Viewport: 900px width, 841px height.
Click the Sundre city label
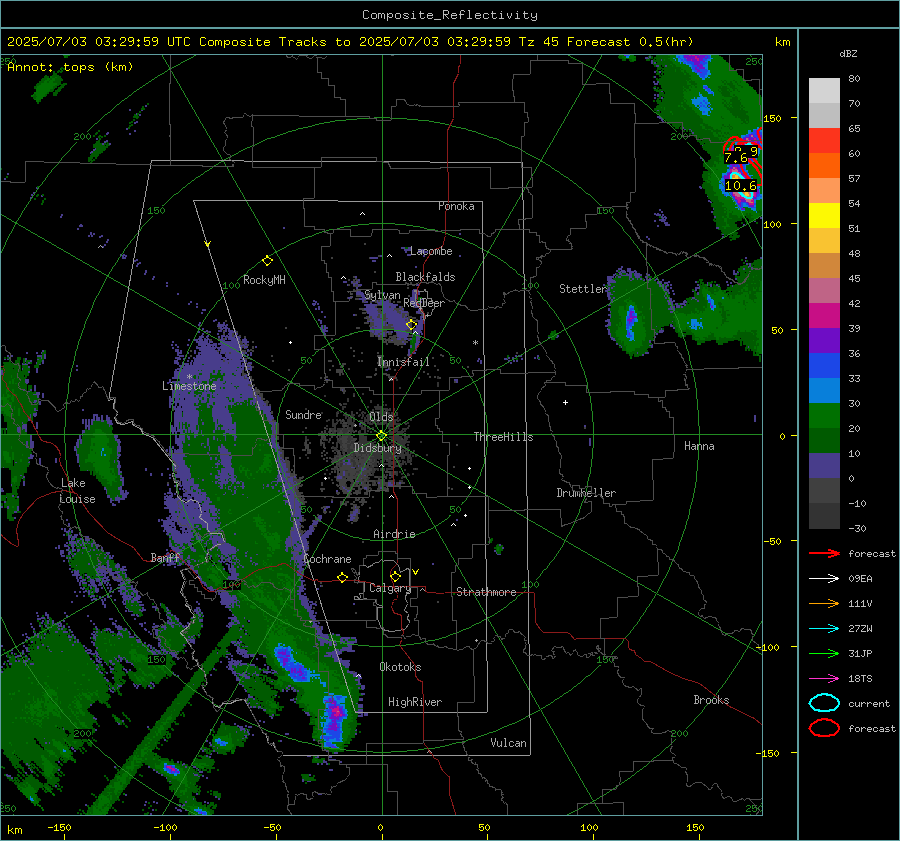304,414
